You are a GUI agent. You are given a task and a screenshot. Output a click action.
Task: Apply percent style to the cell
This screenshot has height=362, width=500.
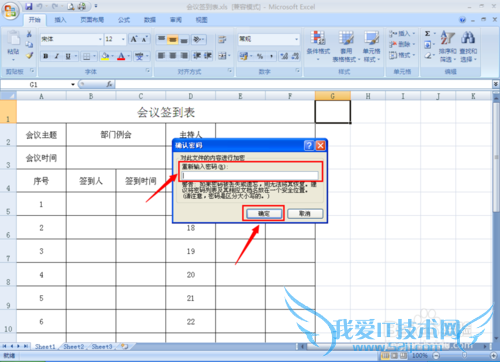click(x=260, y=56)
